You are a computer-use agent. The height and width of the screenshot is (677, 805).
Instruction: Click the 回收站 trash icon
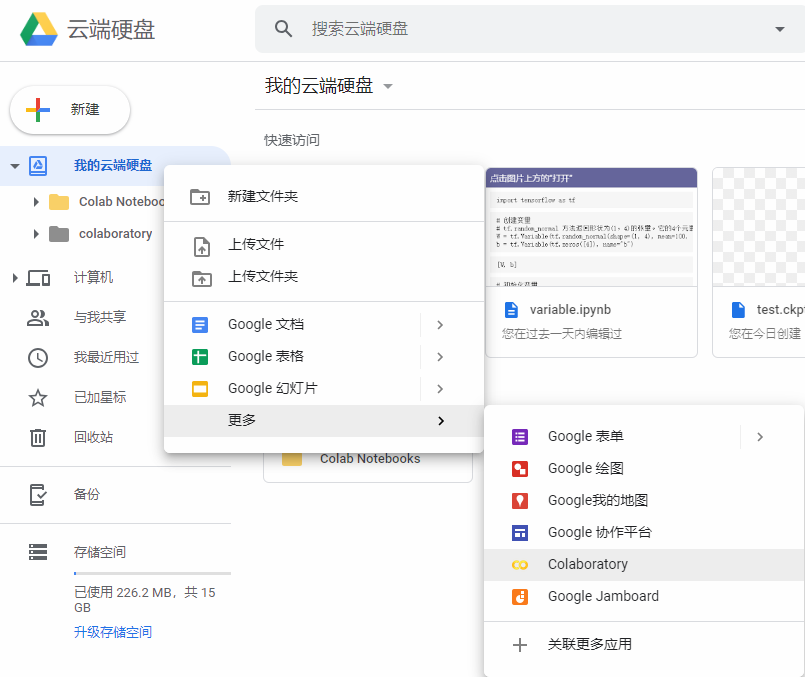point(38,438)
